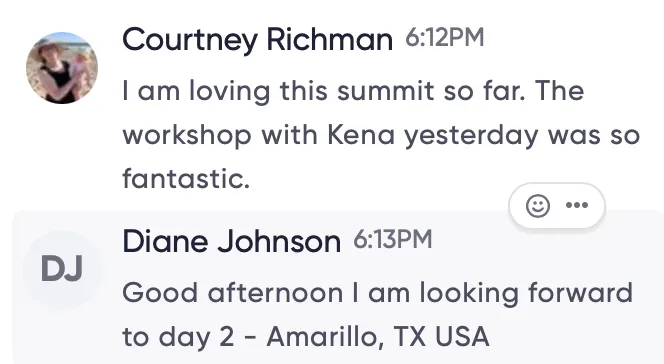The width and height of the screenshot is (664, 364).
Task: Click 'I am loving this summit' text
Action: coord(278,91)
